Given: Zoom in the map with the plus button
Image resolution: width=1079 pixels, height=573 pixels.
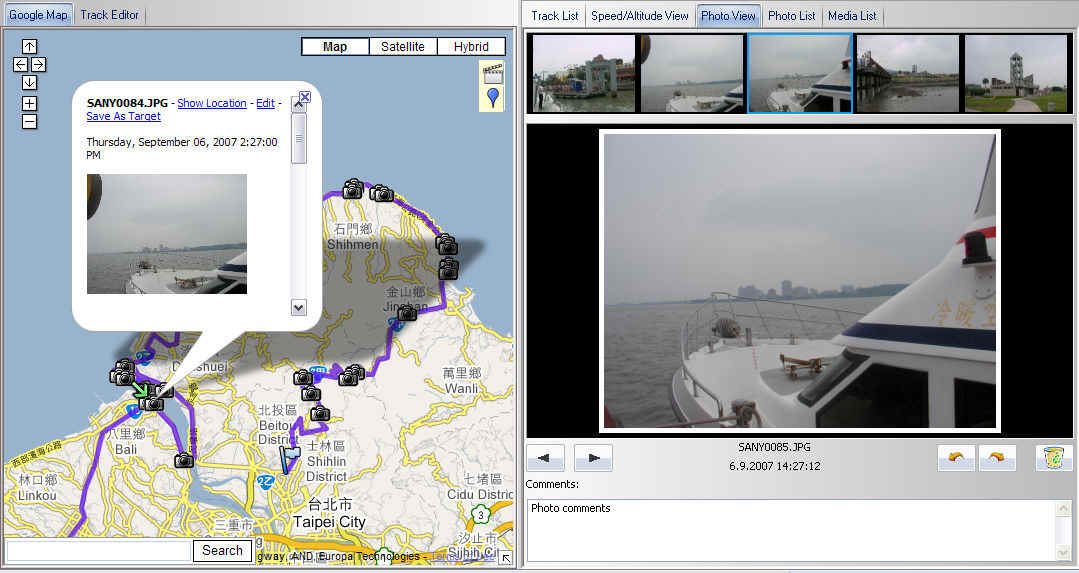Looking at the screenshot, I should click(29, 104).
